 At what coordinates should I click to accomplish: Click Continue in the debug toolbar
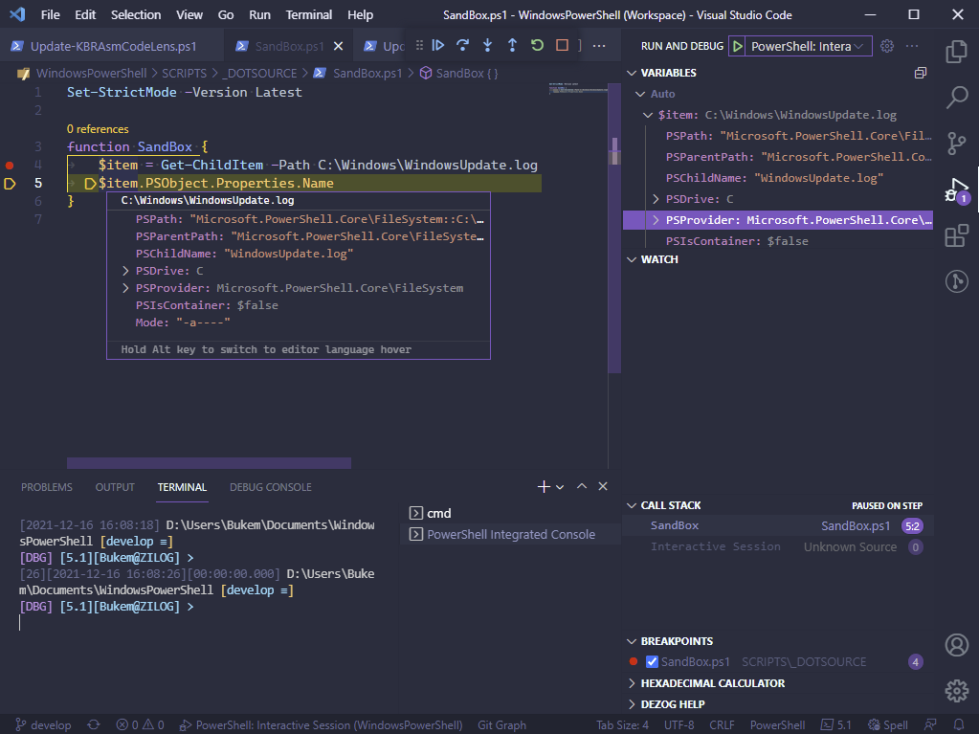tap(438, 45)
